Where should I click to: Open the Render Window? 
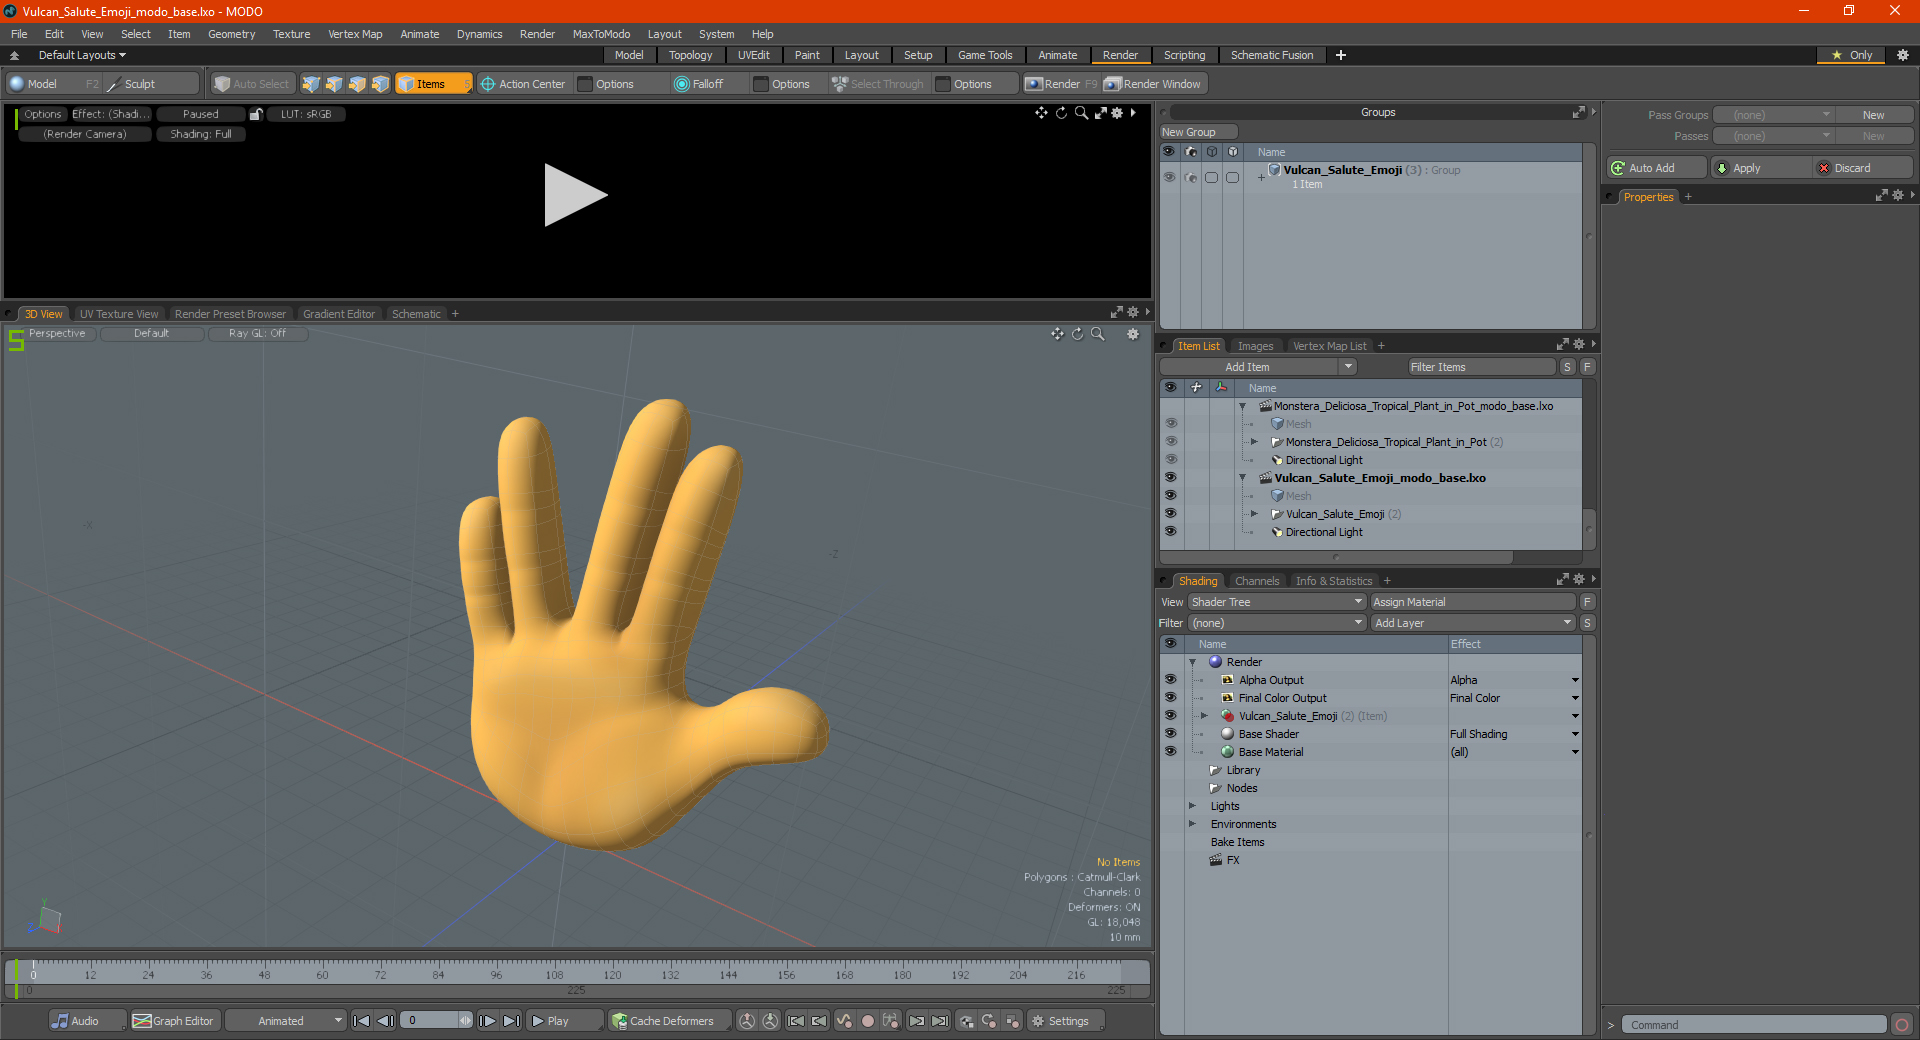tap(1153, 84)
